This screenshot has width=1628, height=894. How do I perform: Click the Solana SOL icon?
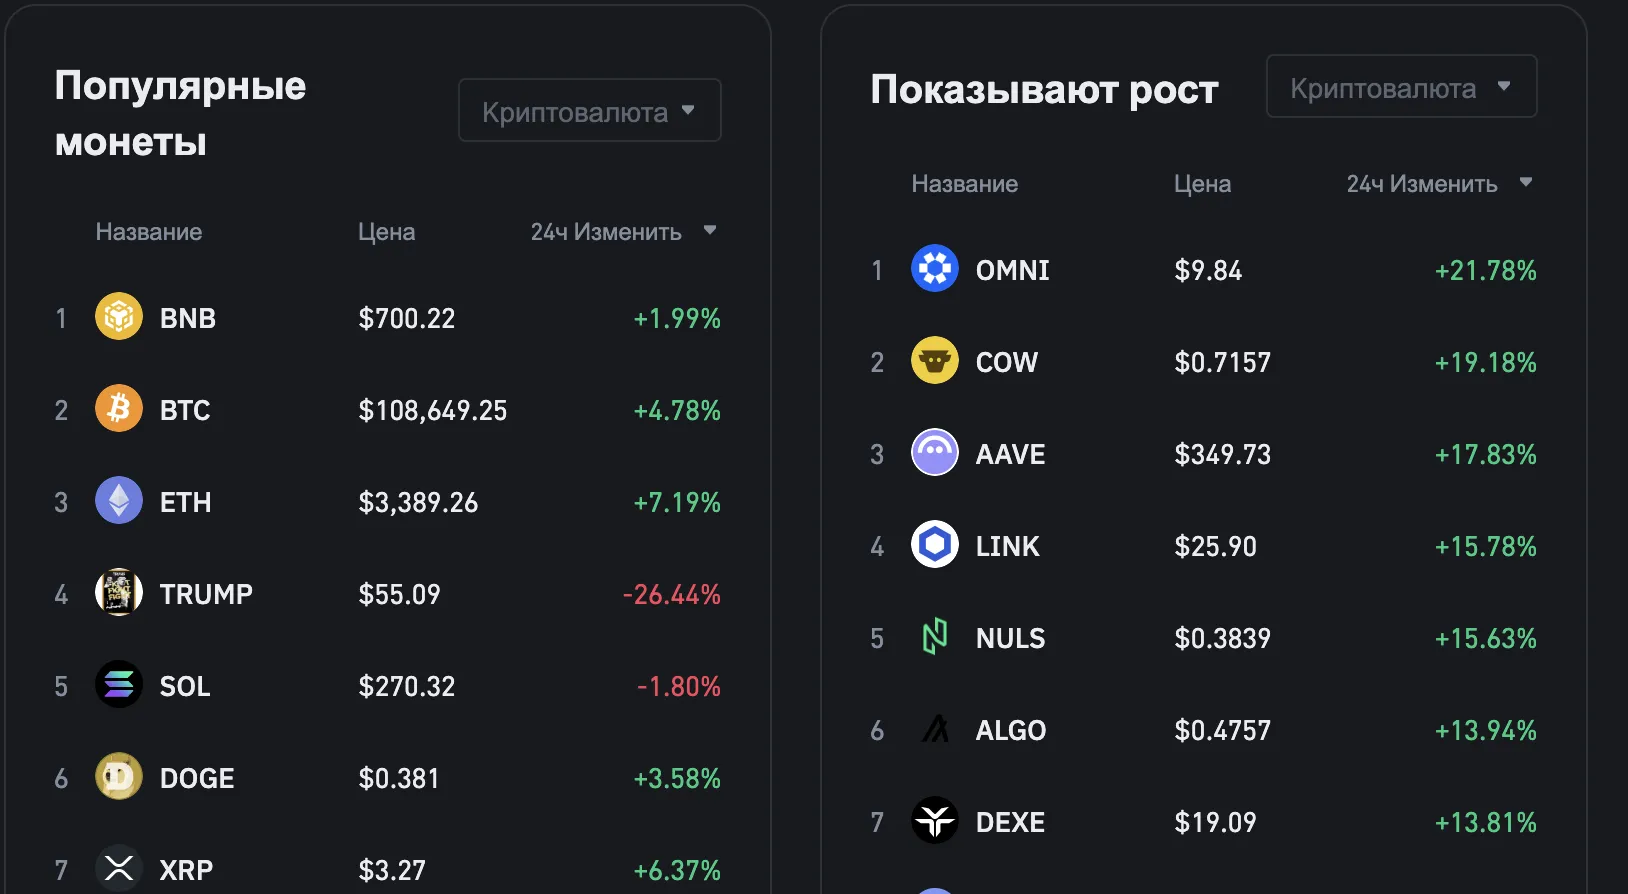point(119,685)
